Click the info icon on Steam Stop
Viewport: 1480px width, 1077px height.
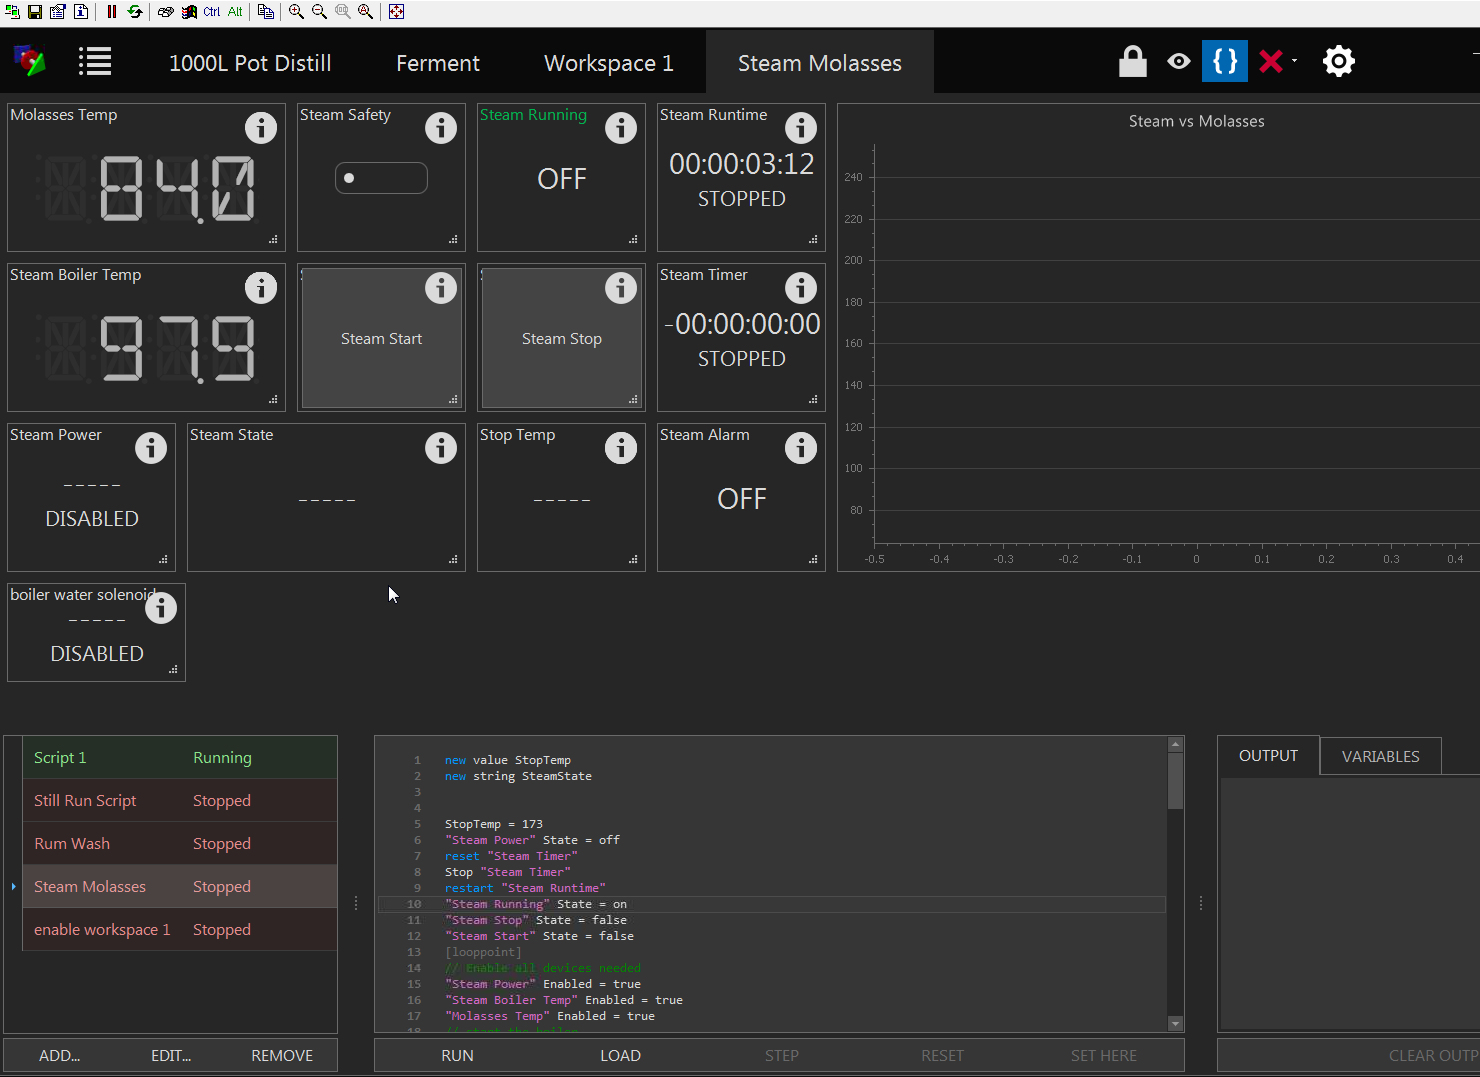(x=621, y=288)
